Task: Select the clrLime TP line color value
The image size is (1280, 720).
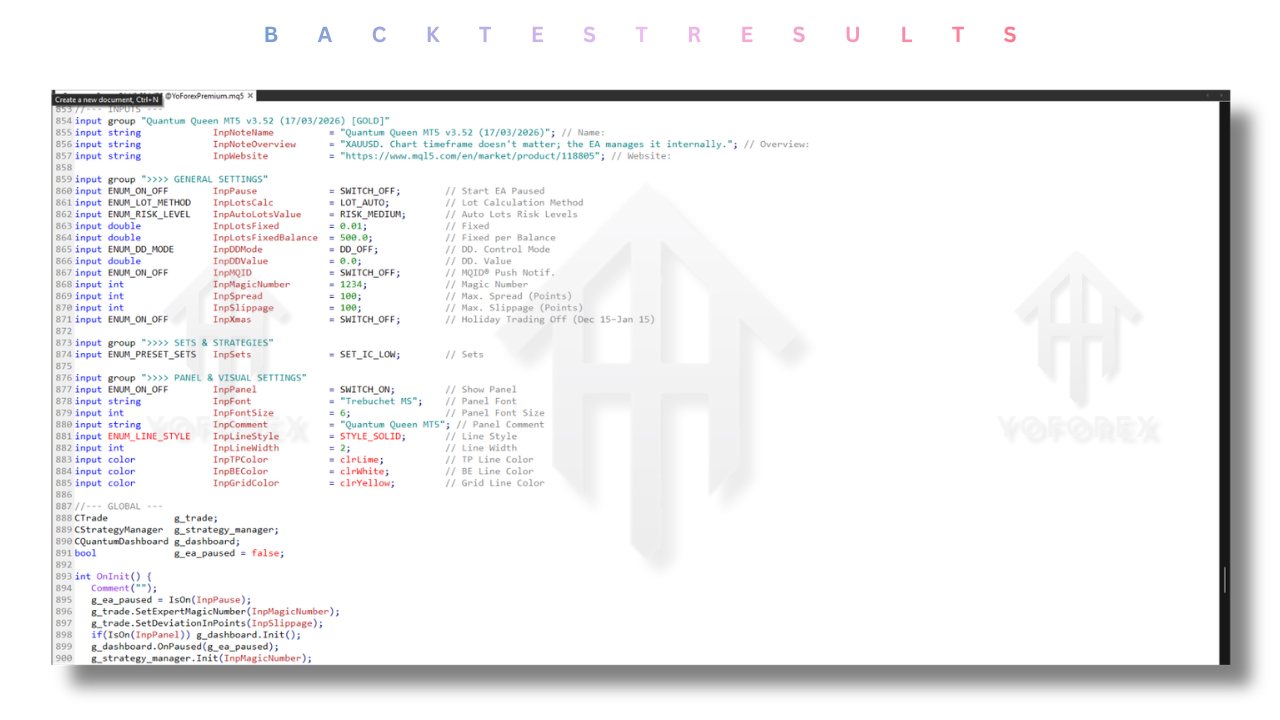Action: 360,459
